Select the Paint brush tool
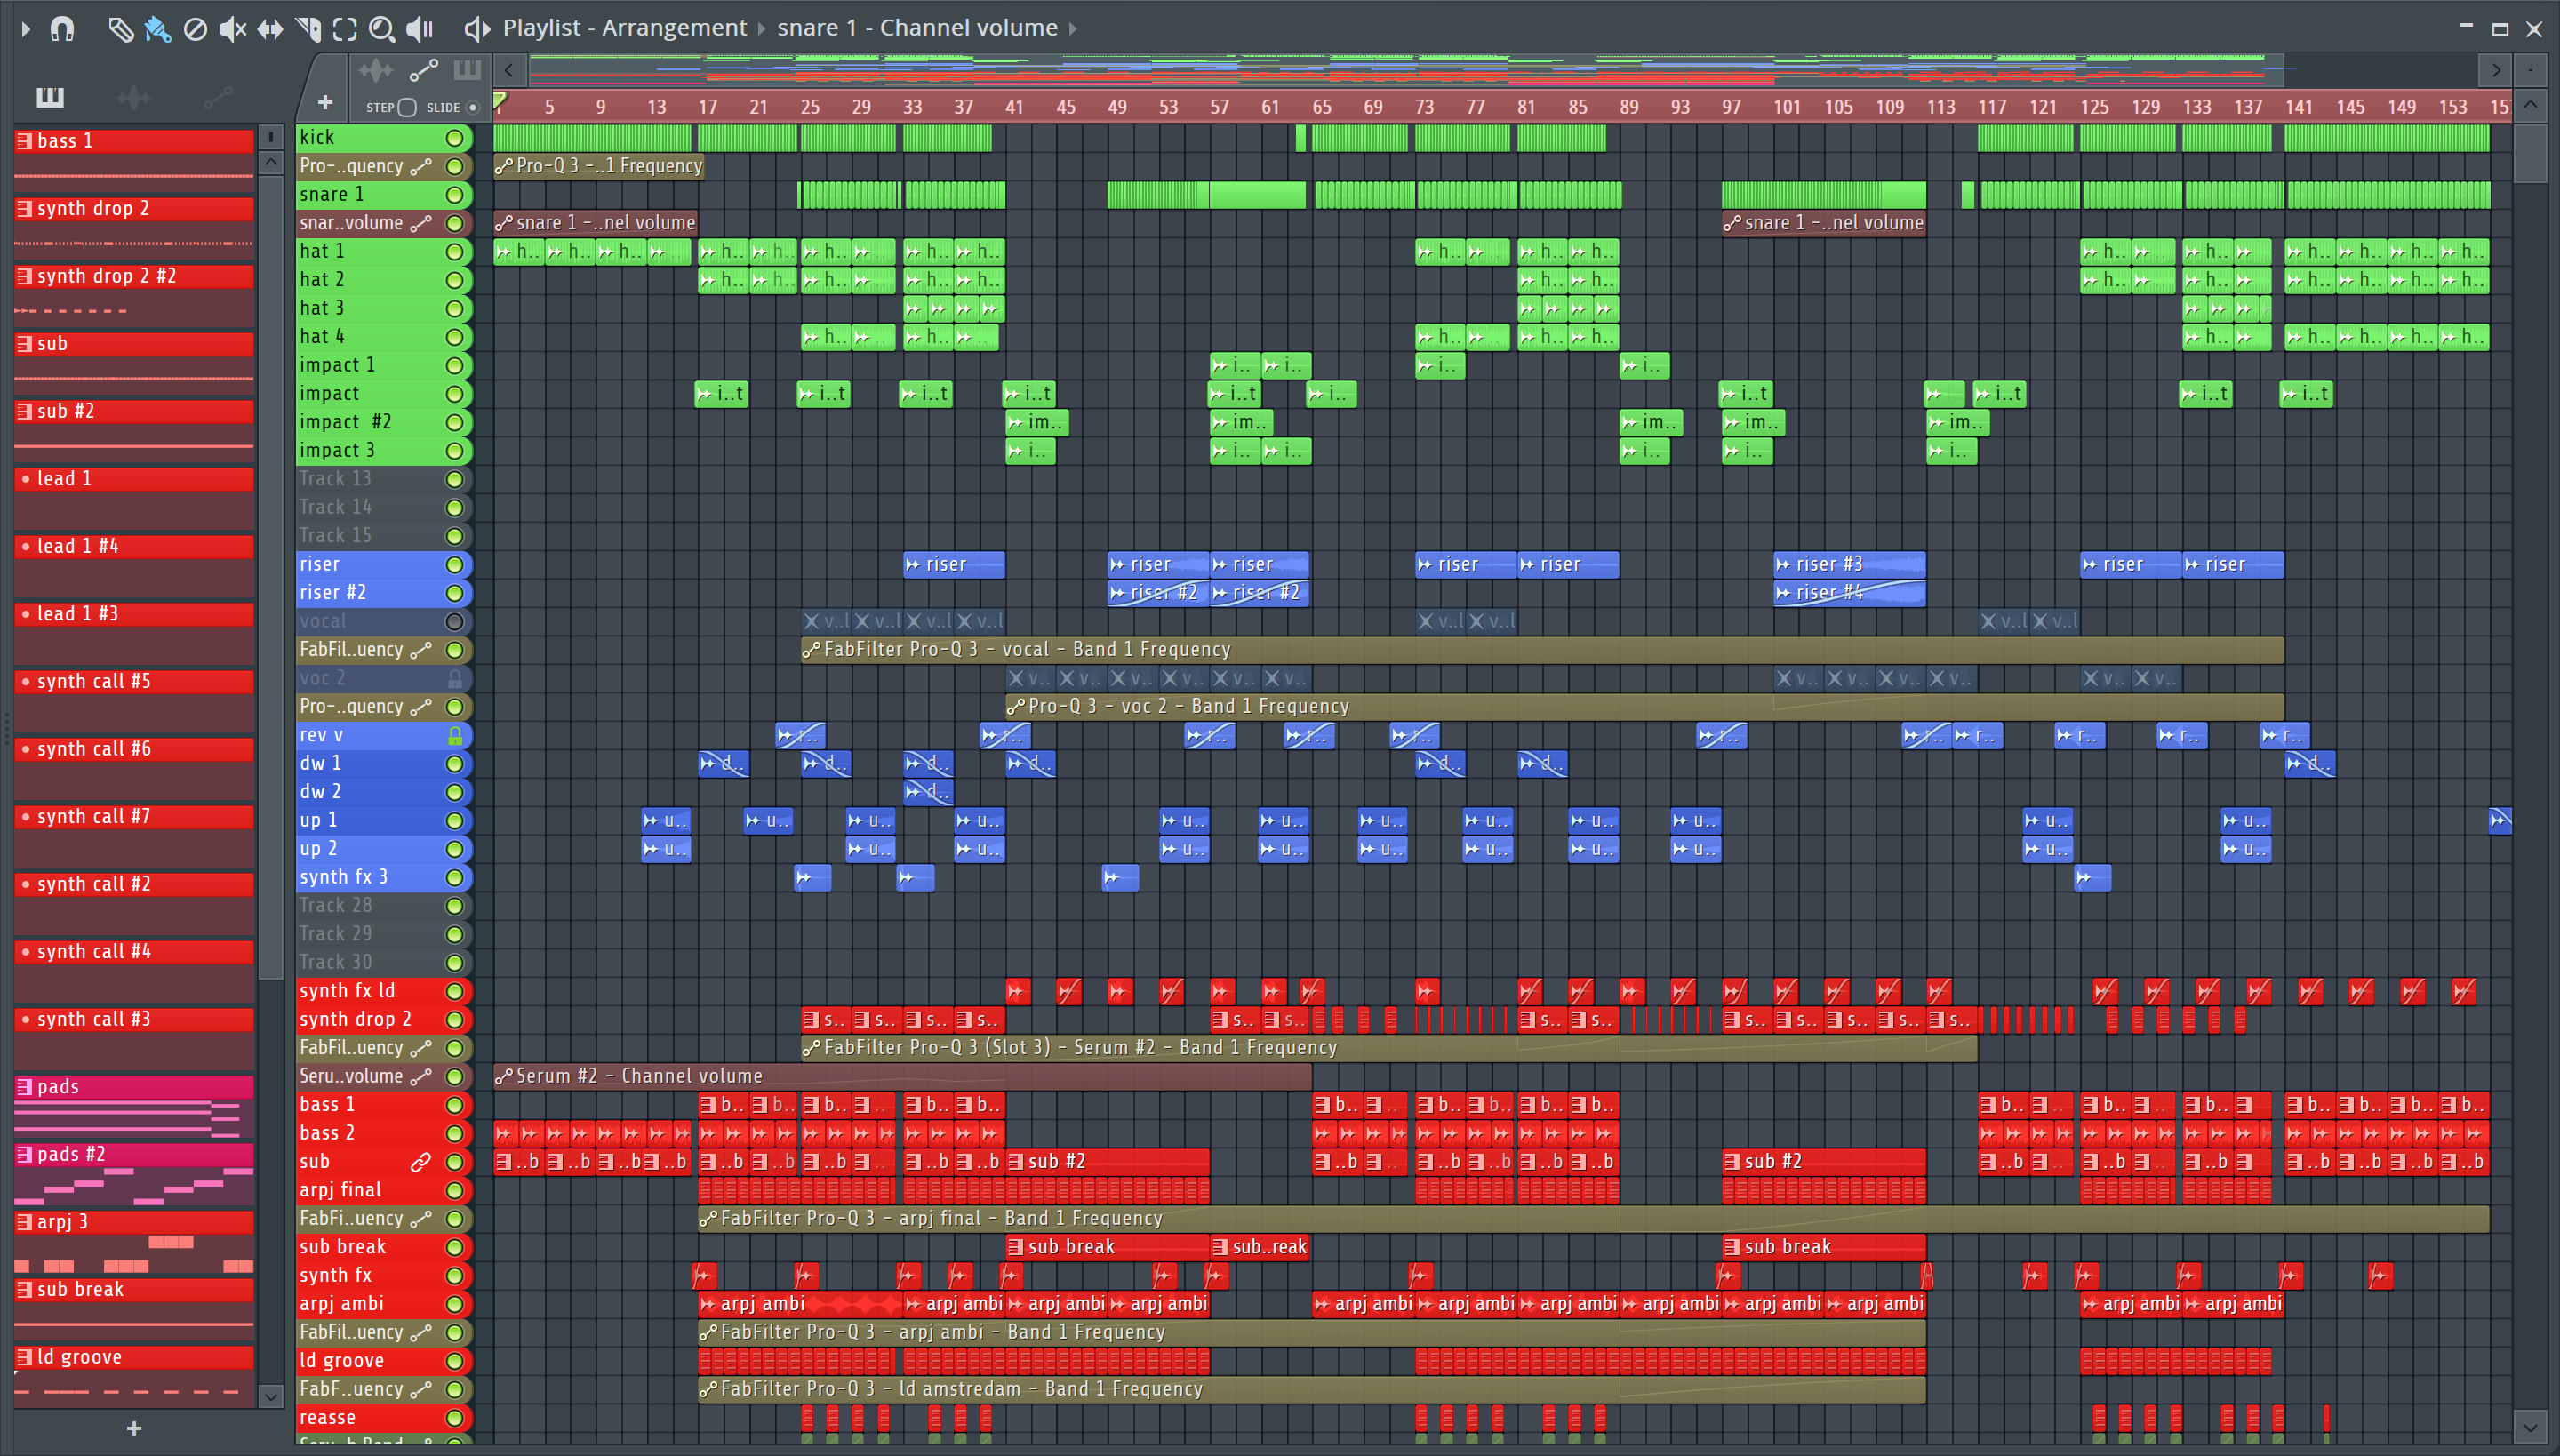Screen dimensions: 2560x1456 pyautogui.click(x=157, y=28)
